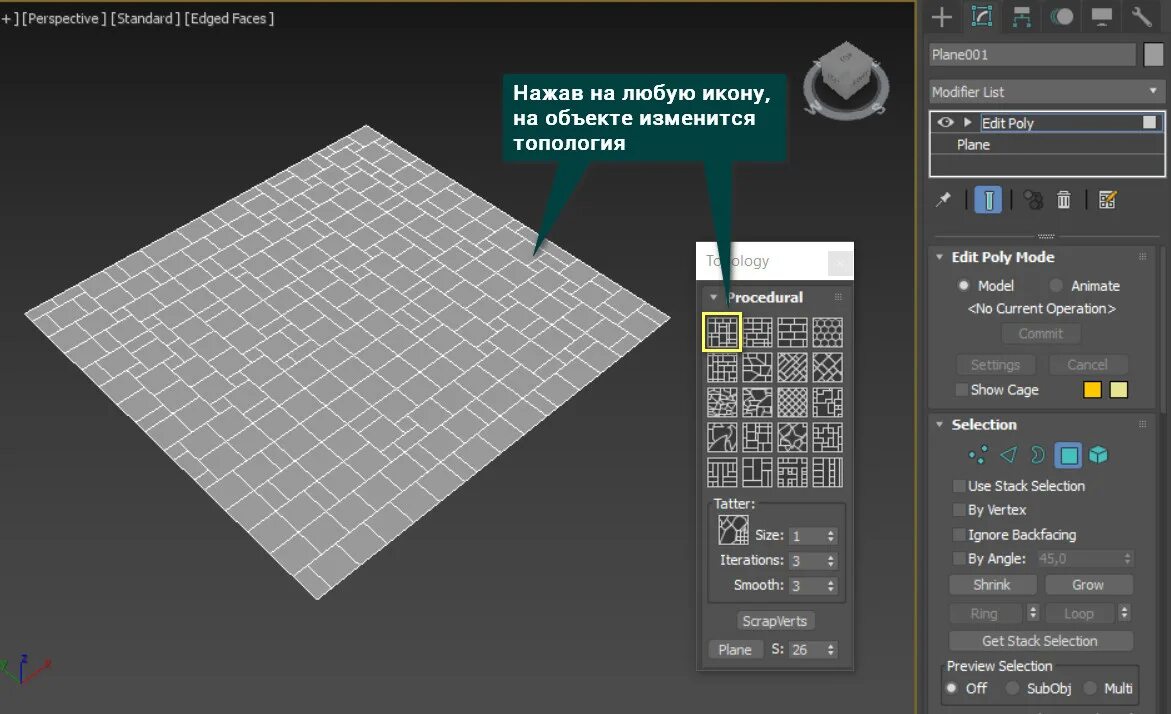Select Border sub-object level icon

click(x=1037, y=455)
